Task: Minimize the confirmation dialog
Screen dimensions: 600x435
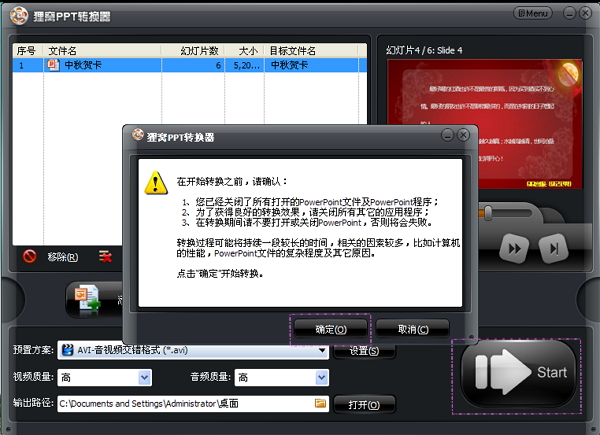Action: click(x=447, y=135)
